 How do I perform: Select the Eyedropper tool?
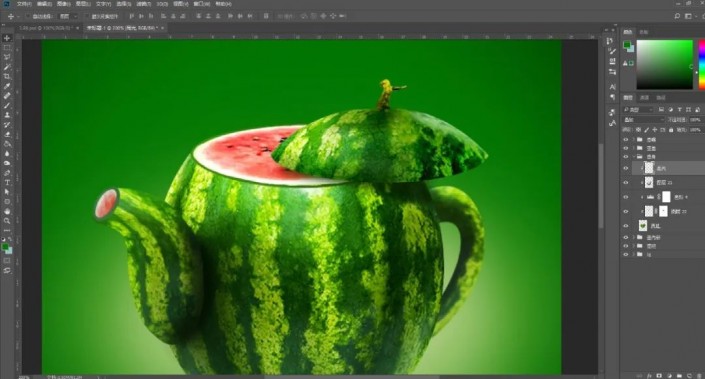click(x=7, y=86)
